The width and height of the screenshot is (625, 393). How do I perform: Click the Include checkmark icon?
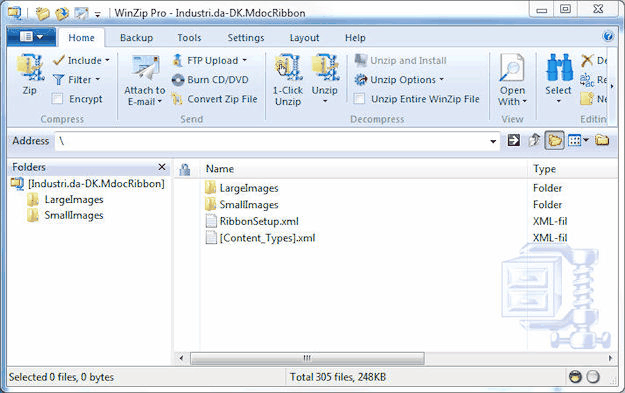[x=59, y=61]
